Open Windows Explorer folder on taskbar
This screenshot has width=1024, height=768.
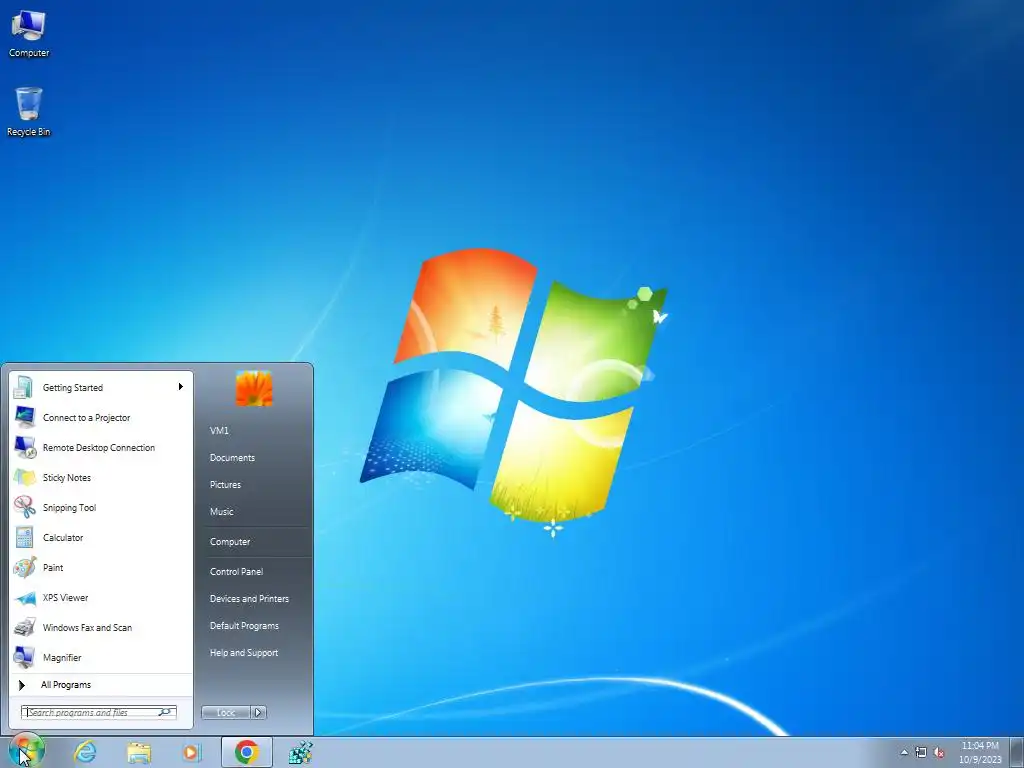pyautogui.click(x=138, y=752)
